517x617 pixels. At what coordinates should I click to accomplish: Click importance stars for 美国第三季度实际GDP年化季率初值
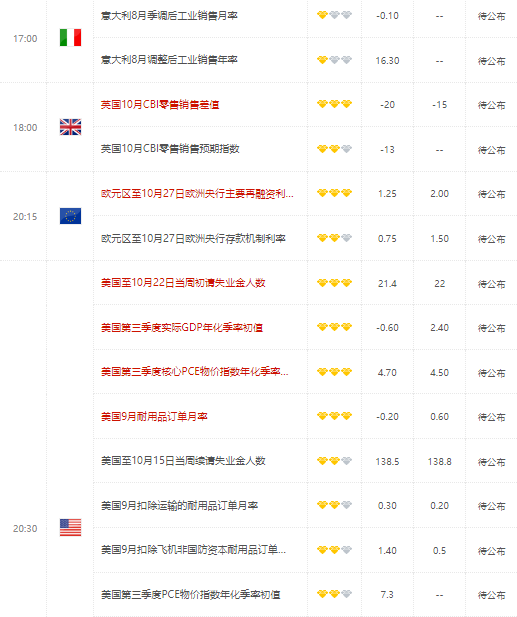pyautogui.click(x=334, y=327)
